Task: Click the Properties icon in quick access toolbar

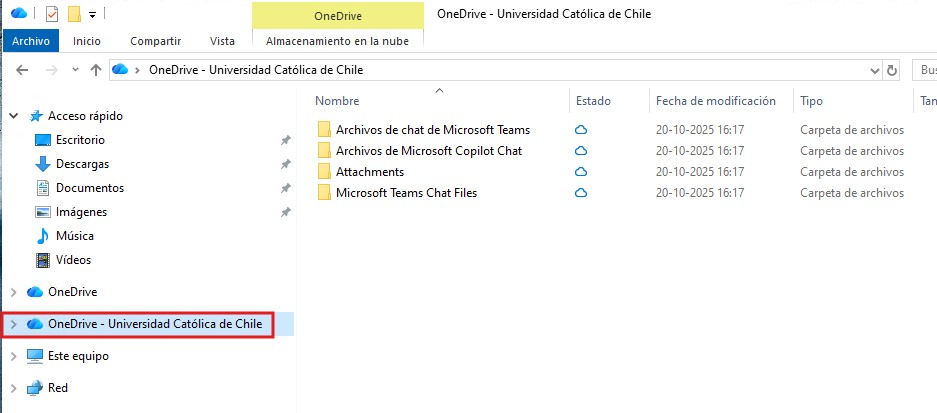Action: tap(52, 14)
